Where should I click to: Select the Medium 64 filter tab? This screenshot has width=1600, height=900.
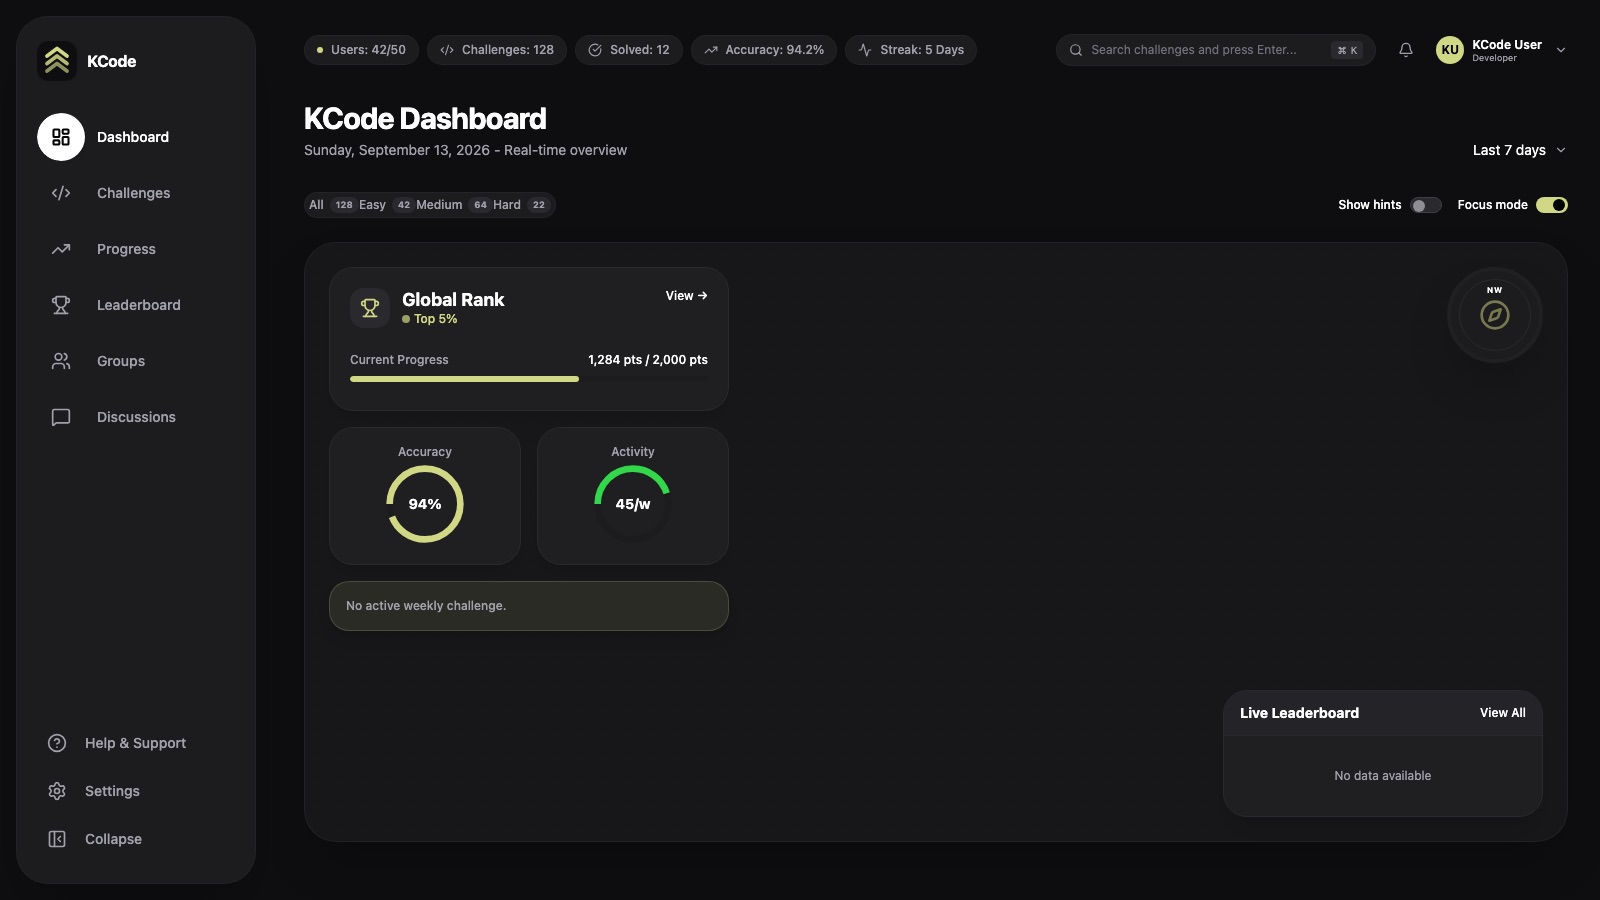click(x=453, y=205)
